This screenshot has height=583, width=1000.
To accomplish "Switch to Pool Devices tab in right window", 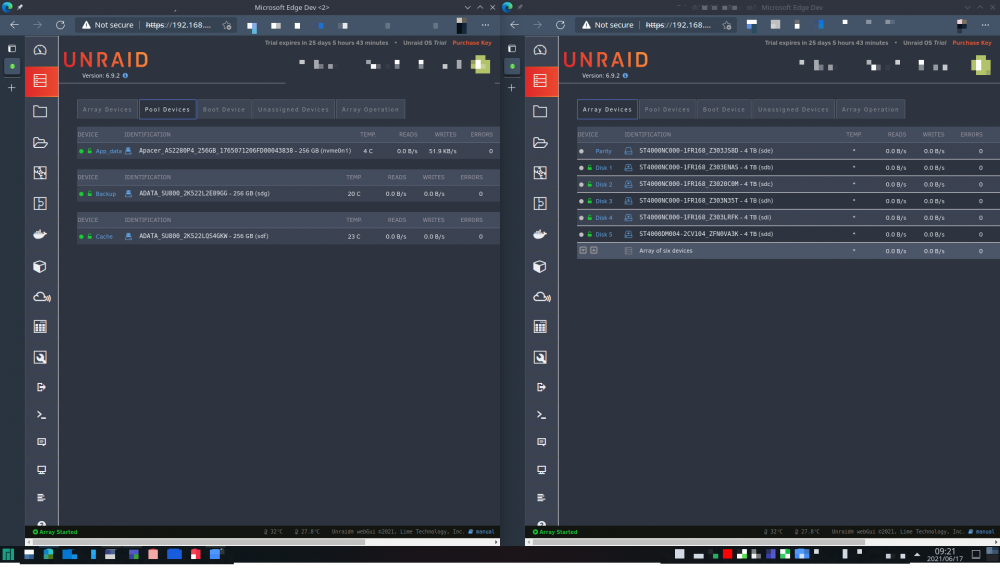I will click(667, 109).
